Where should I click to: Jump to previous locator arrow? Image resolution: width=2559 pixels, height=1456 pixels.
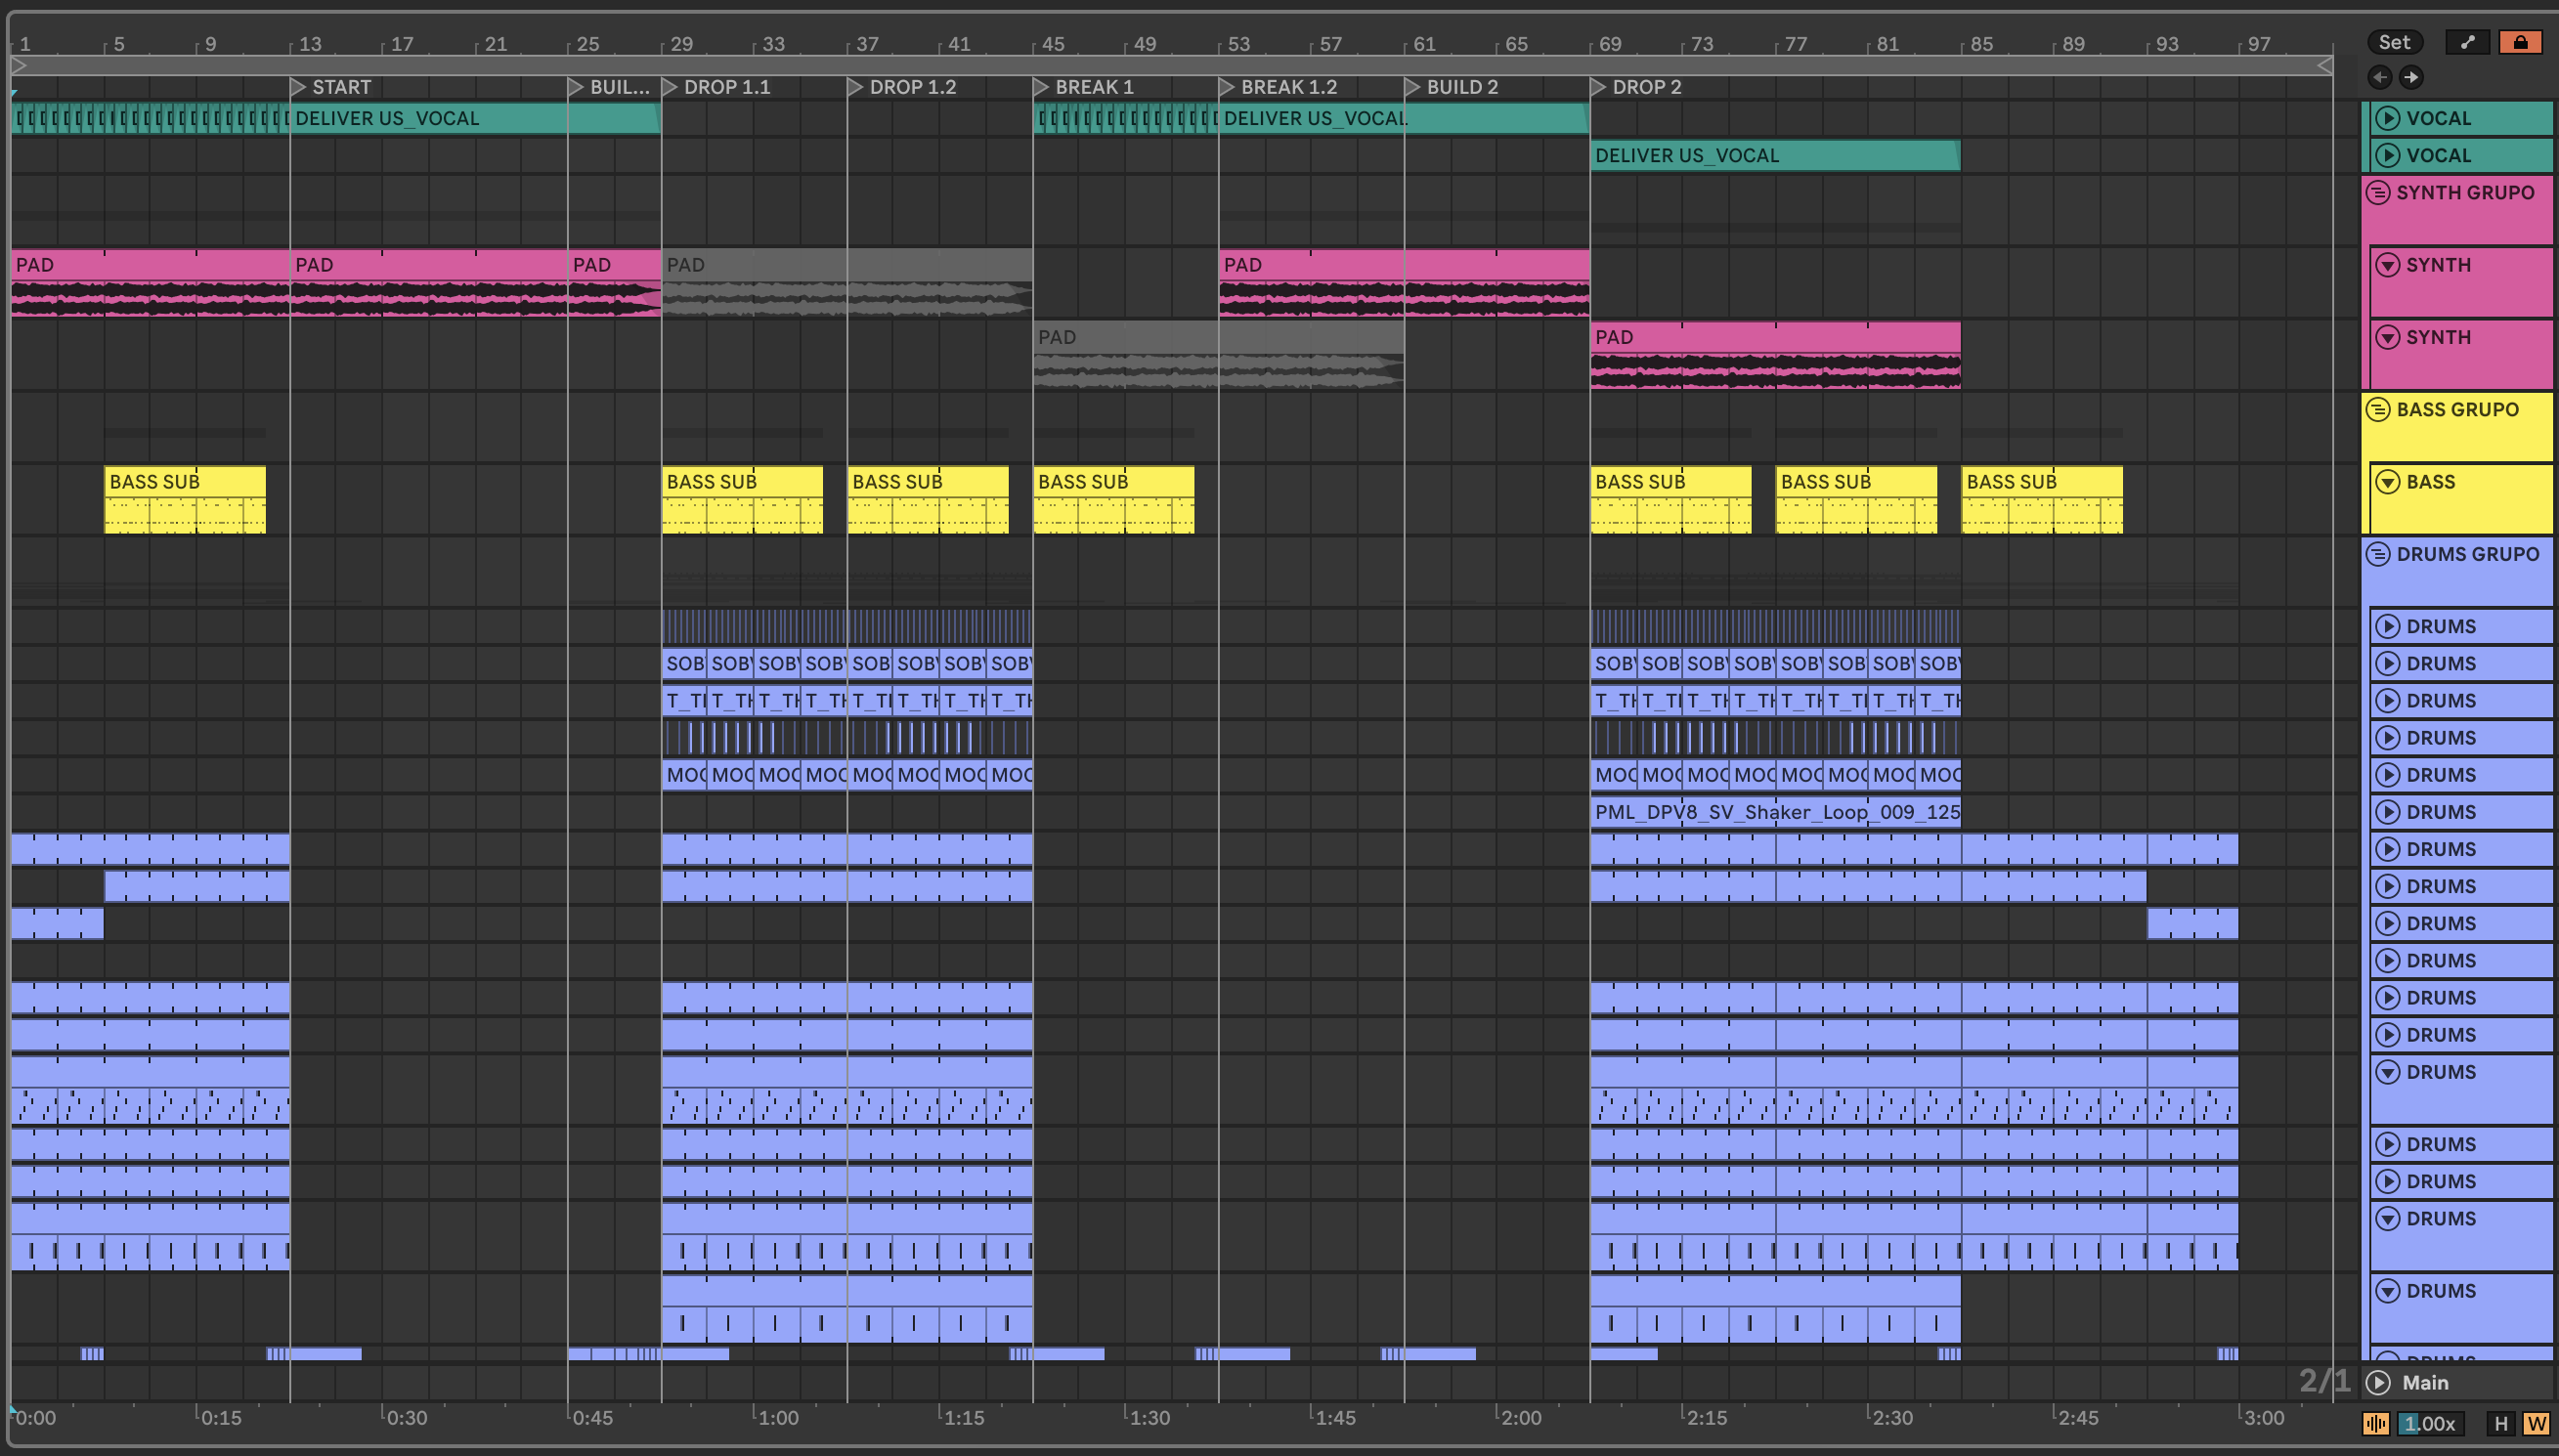pyautogui.click(x=2380, y=77)
